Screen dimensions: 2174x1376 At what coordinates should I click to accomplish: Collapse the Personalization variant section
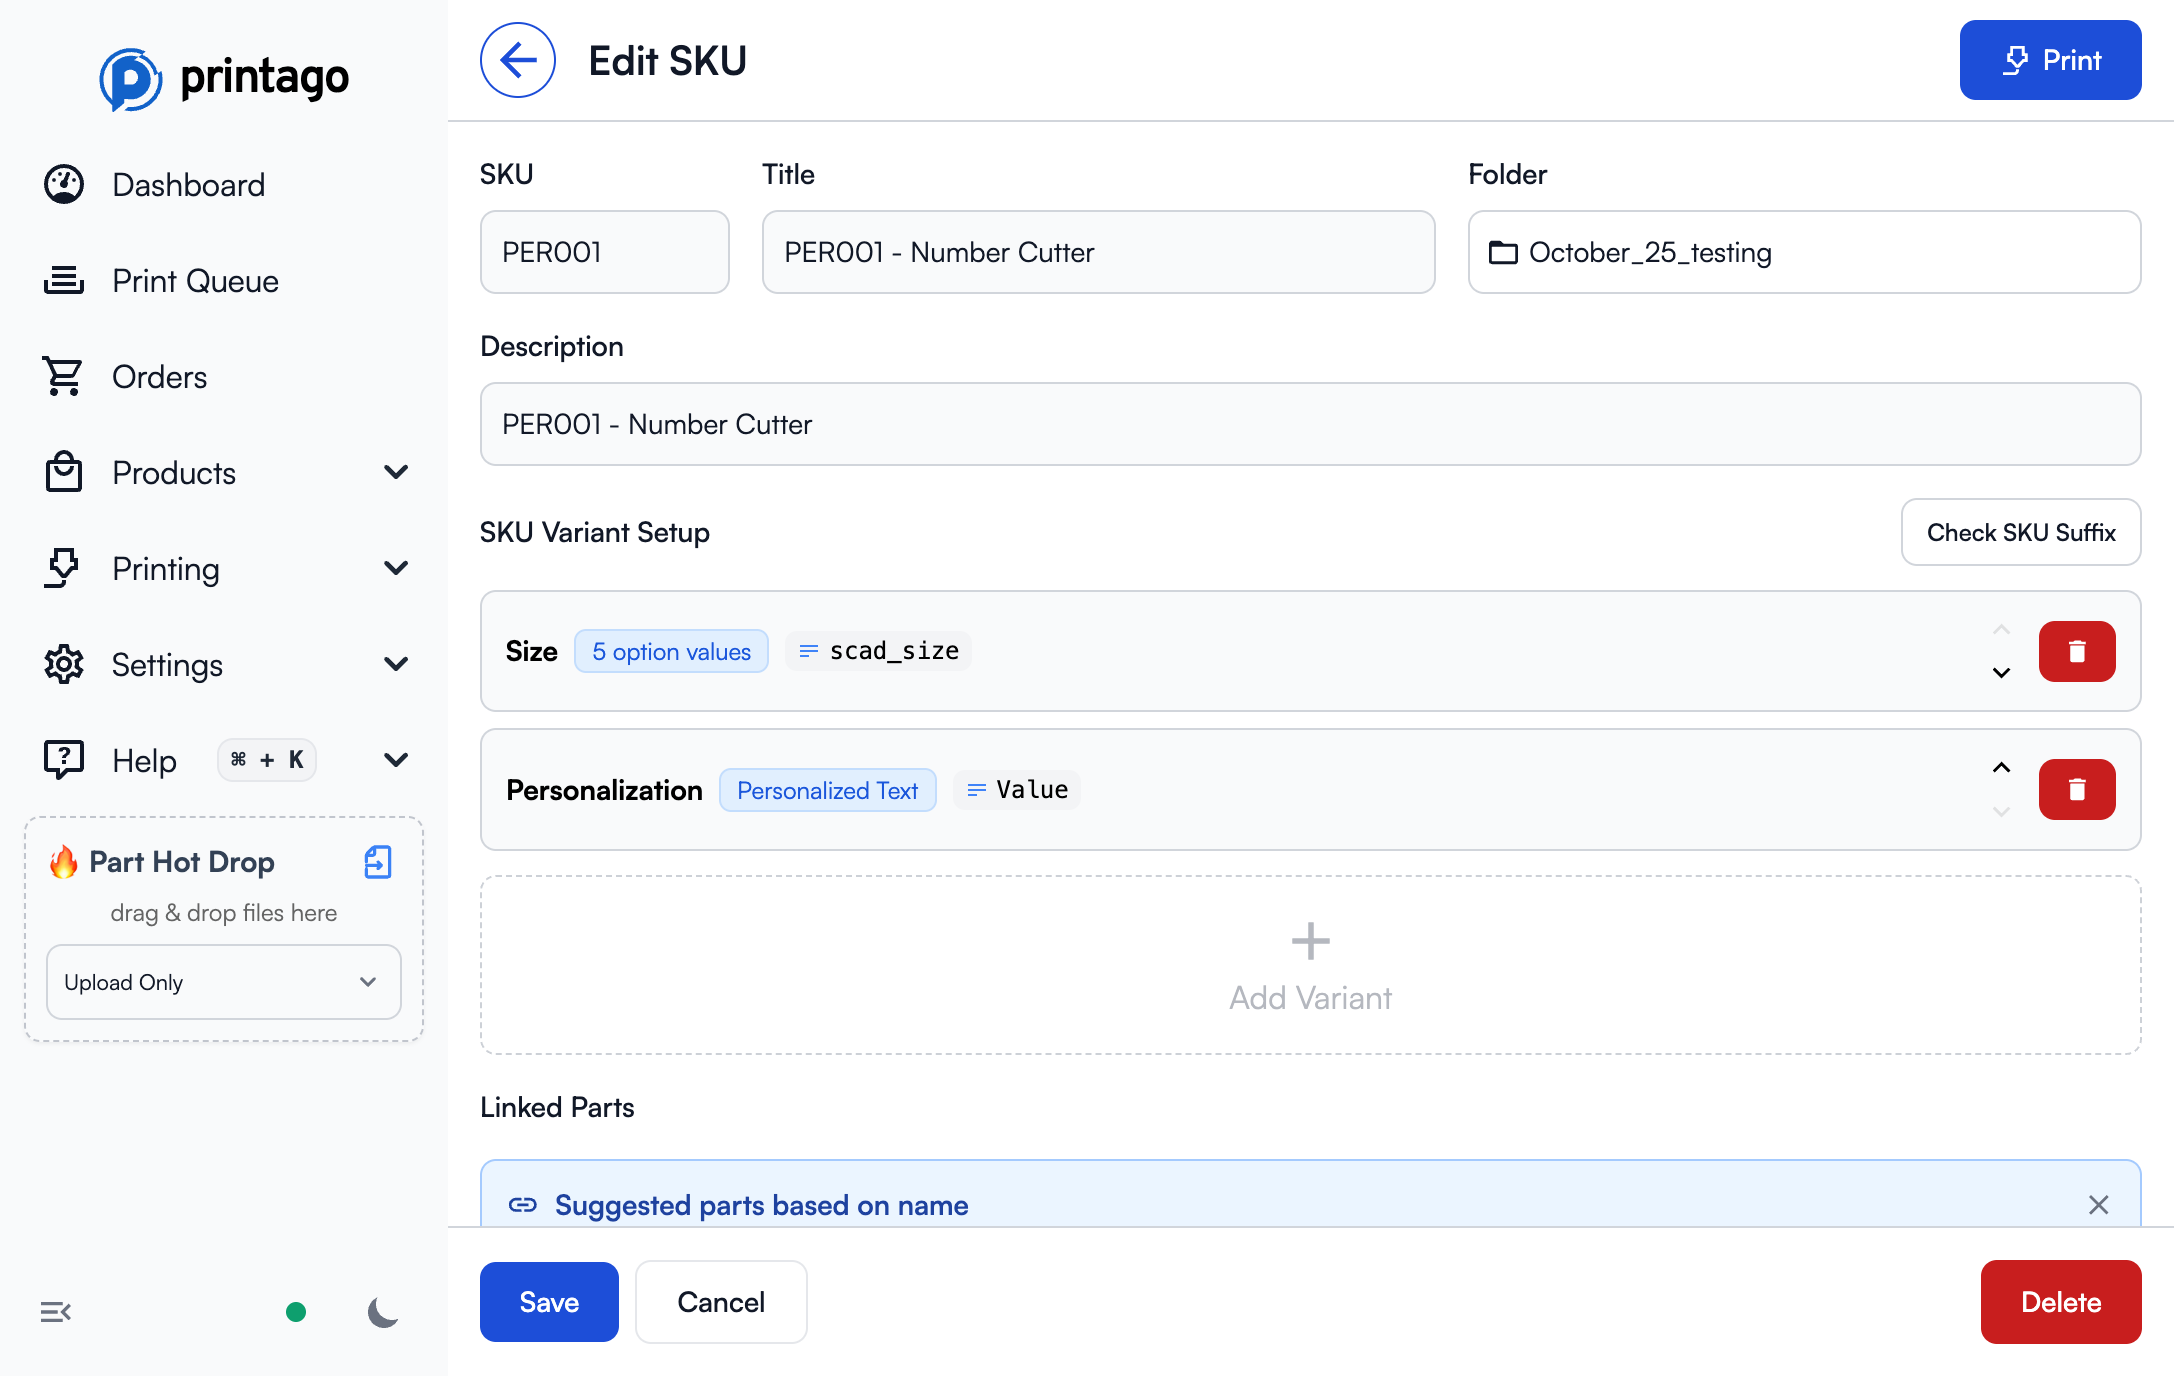(2001, 768)
